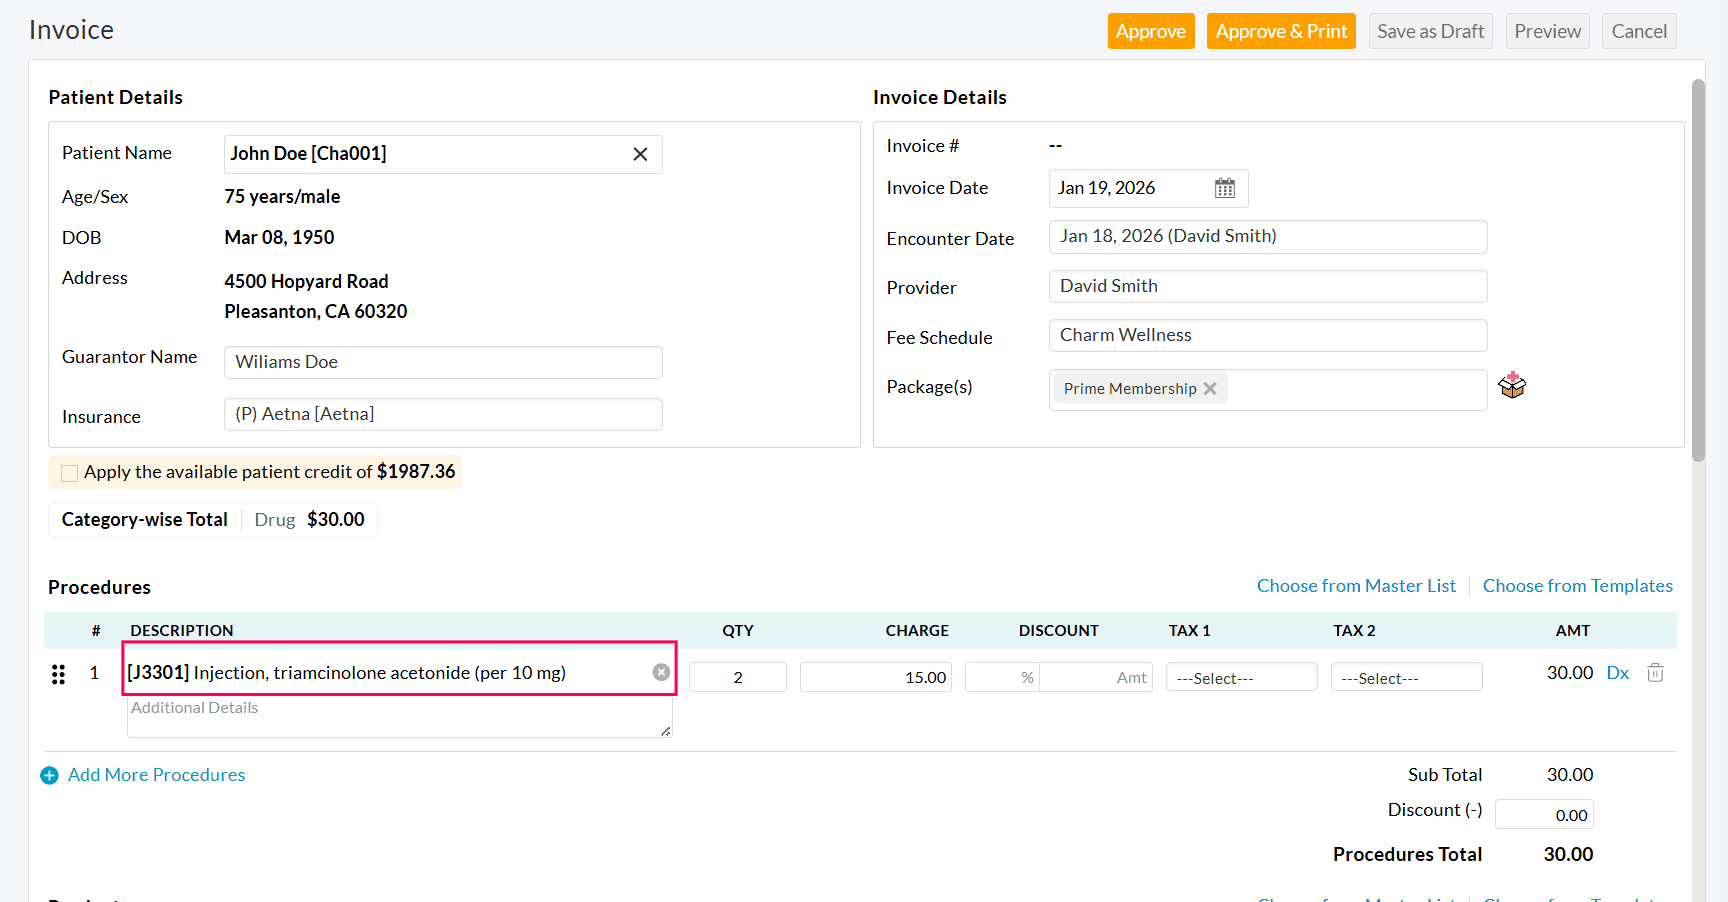Preview the invoice
Viewport: 1728px width, 902px height.
pyautogui.click(x=1546, y=31)
